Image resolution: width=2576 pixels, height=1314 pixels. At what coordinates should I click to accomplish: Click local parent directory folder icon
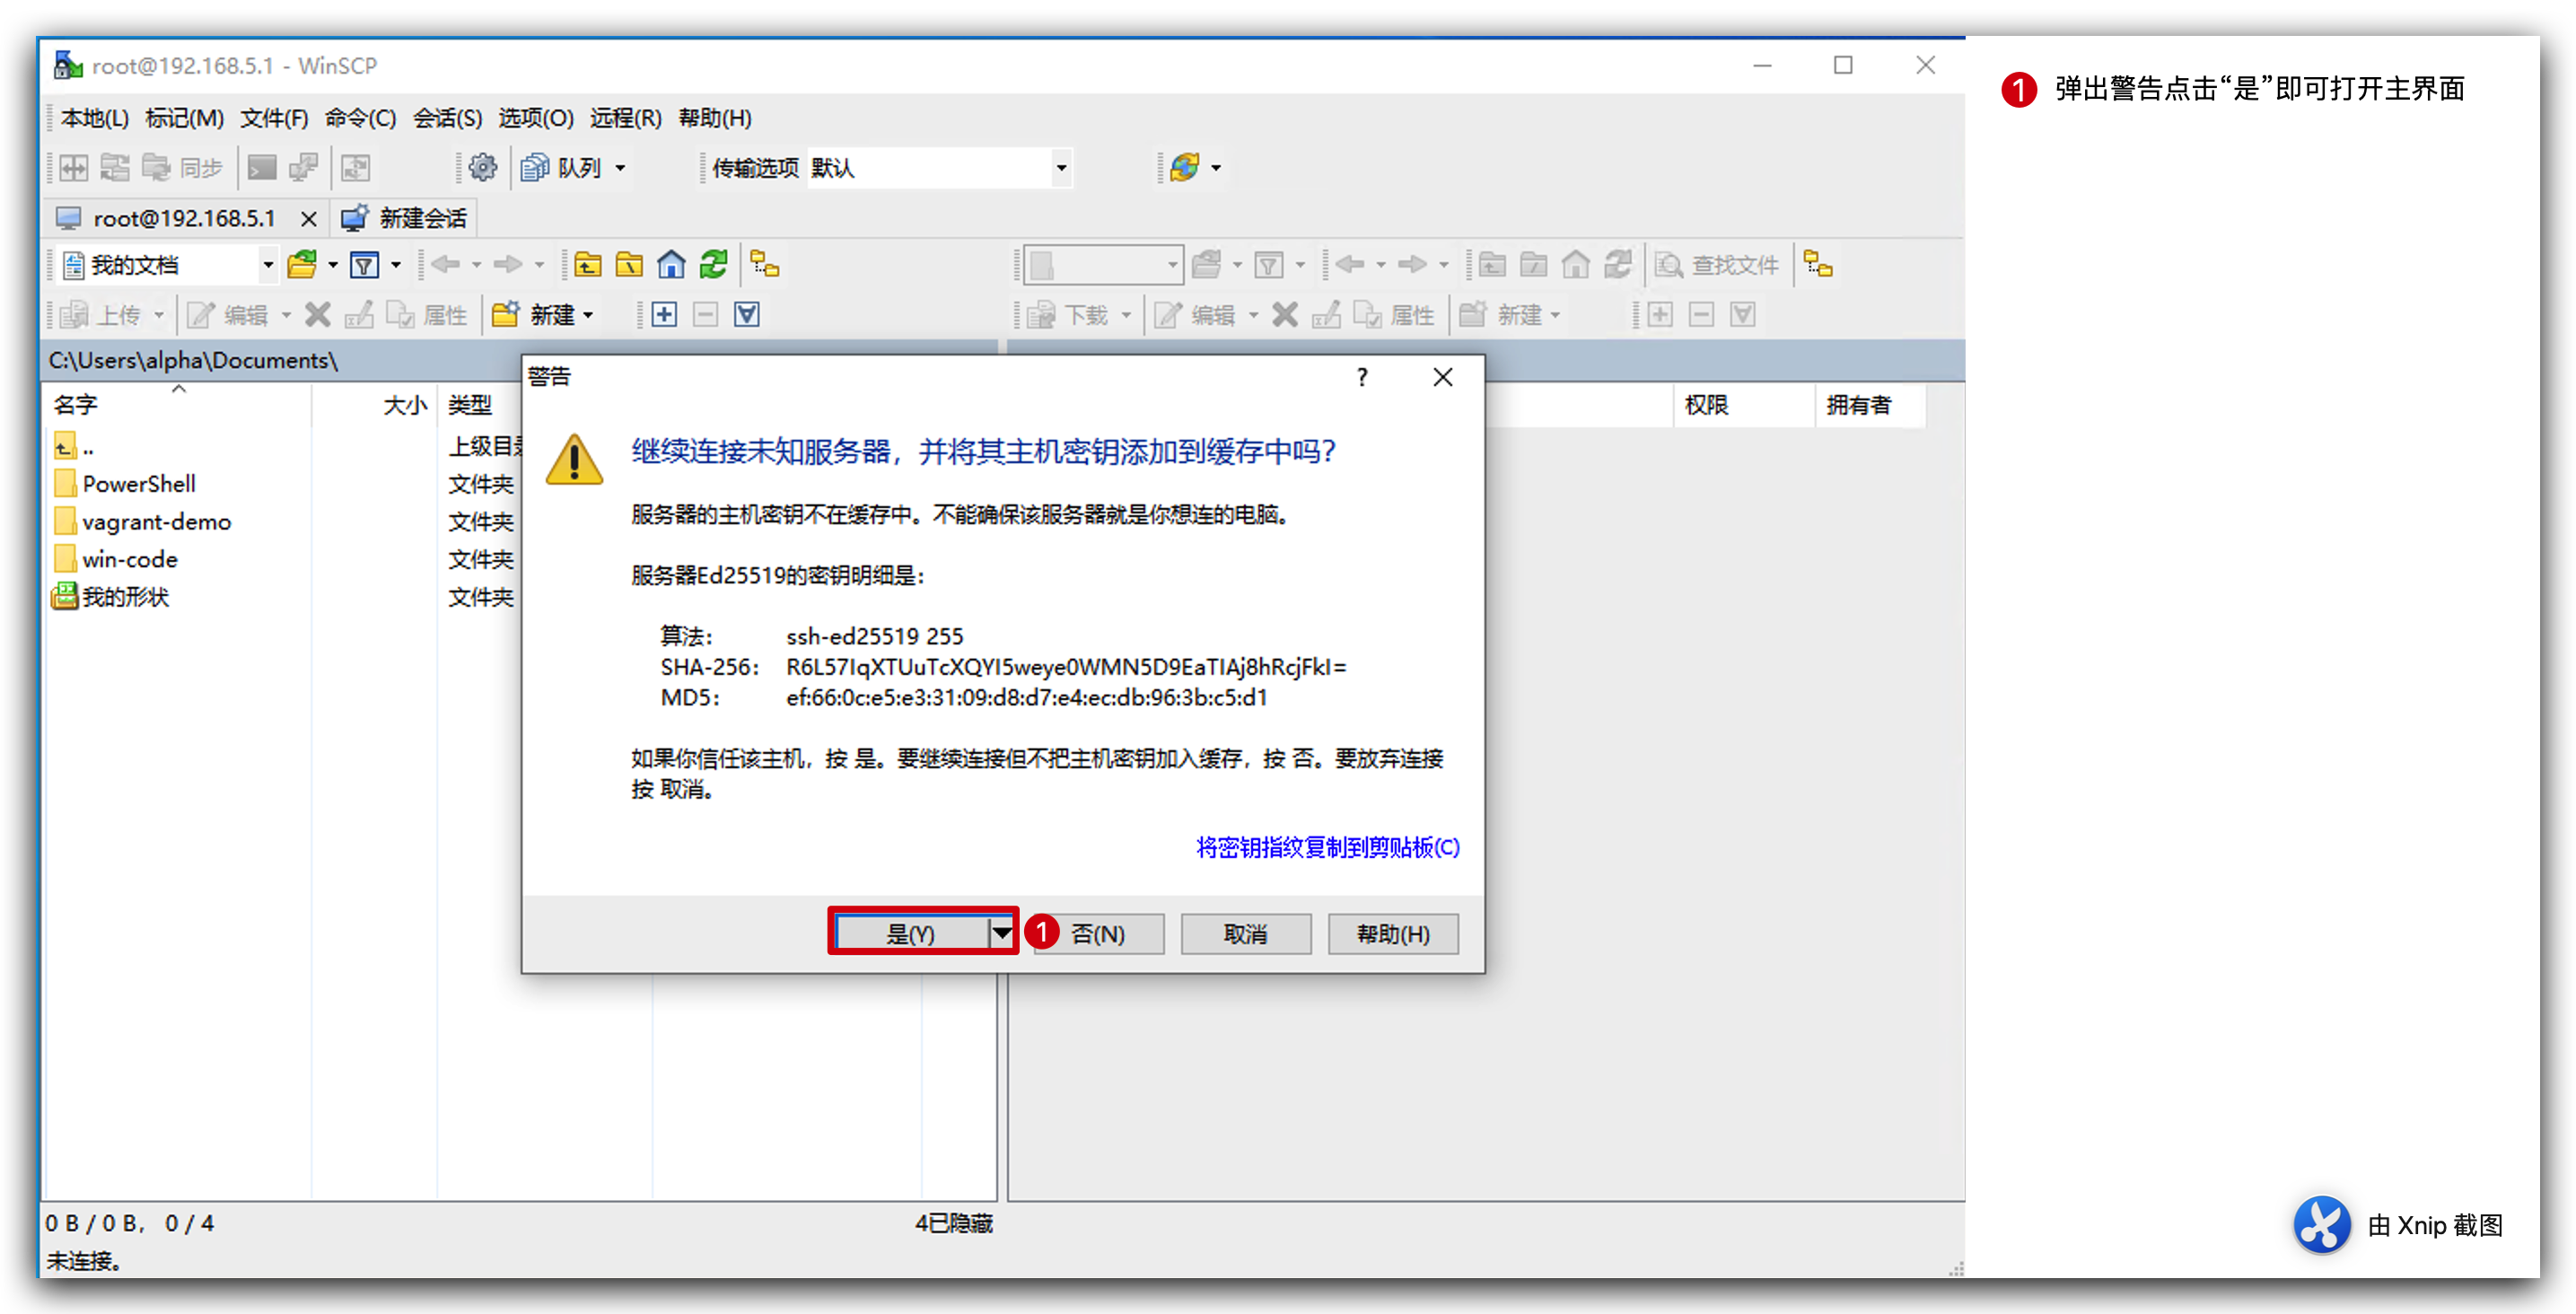[587, 265]
